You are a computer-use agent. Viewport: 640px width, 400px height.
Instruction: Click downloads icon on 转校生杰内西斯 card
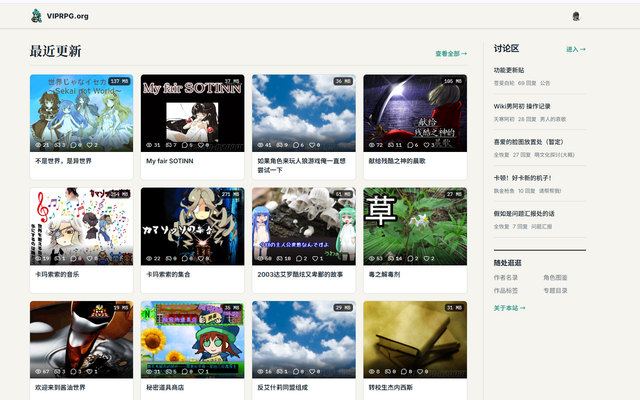tap(388, 371)
